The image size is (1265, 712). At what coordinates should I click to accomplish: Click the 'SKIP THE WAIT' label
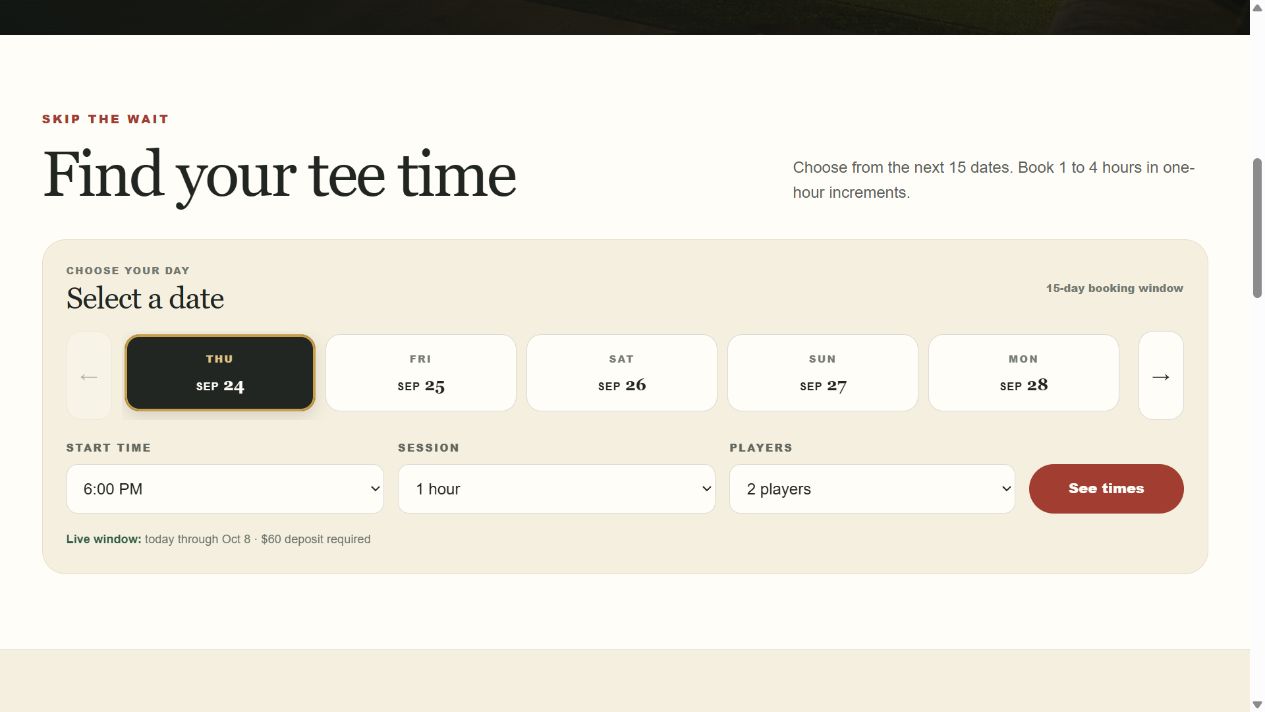(x=105, y=119)
